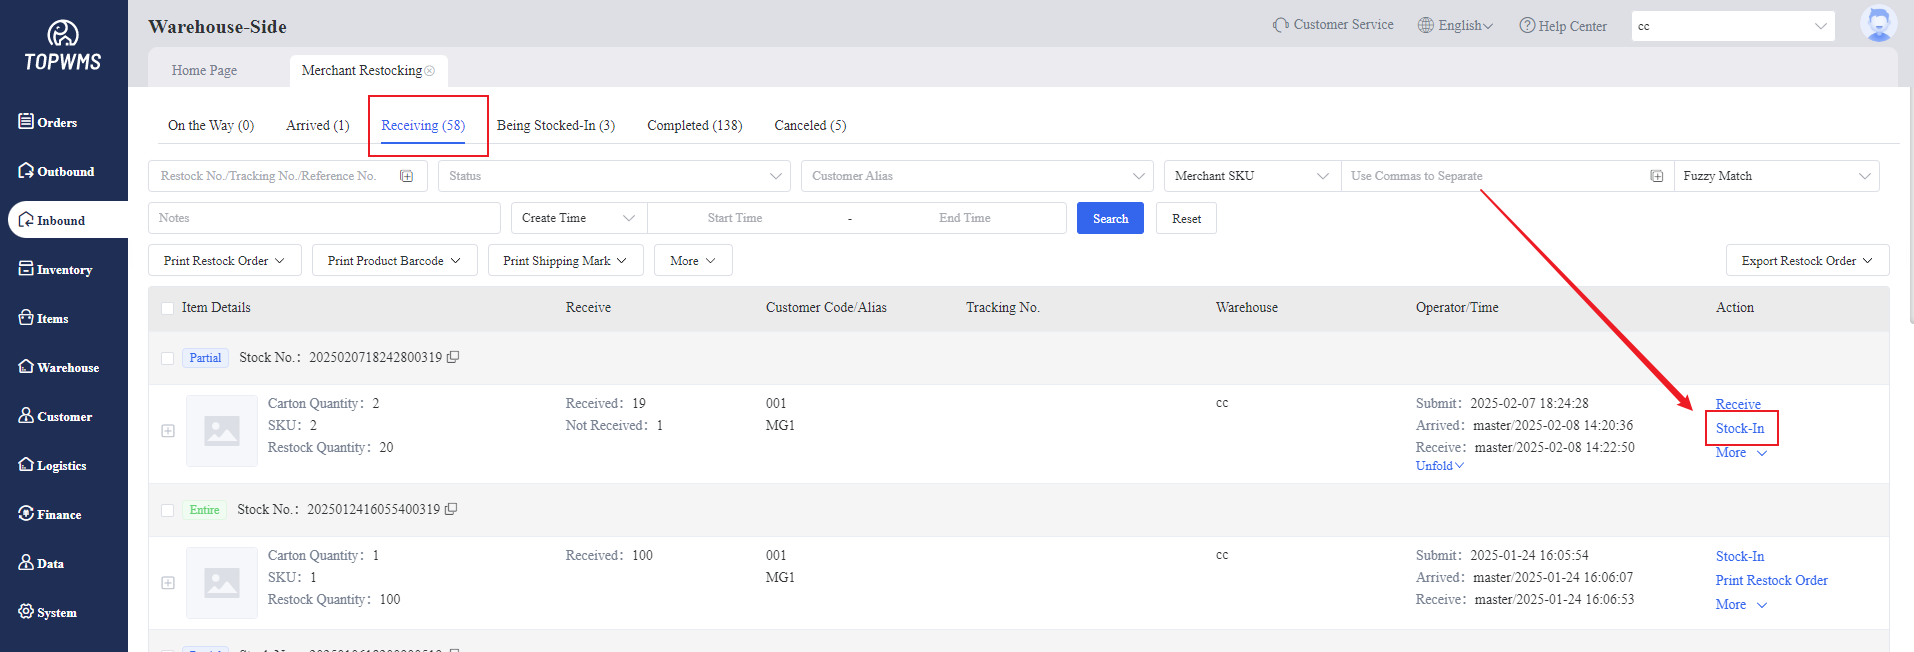Viewport: 1914px width, 652px height.
Task: Unfold the first order's operator time details
Action: coord(1439,466)
